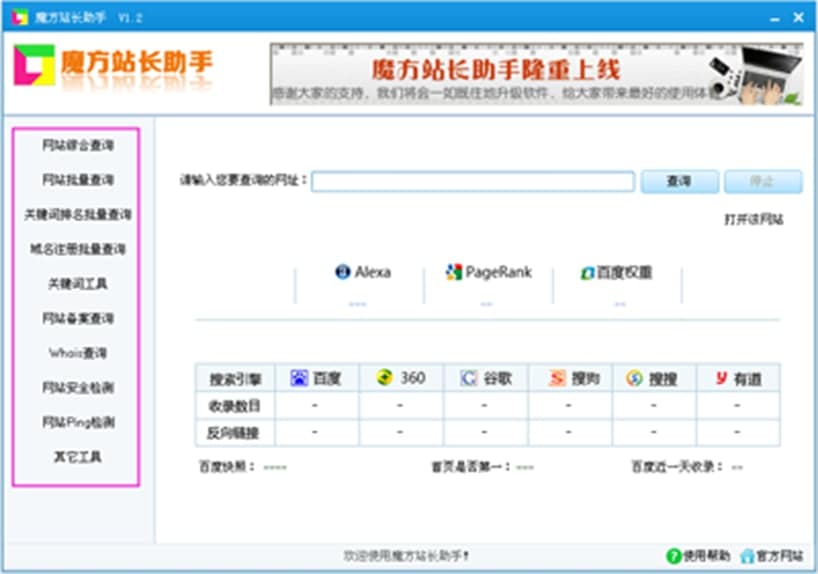Screen dimensions: 818x574
Task: Select 网站备案查询 in sidebar
Action: [x=78, y=318]
